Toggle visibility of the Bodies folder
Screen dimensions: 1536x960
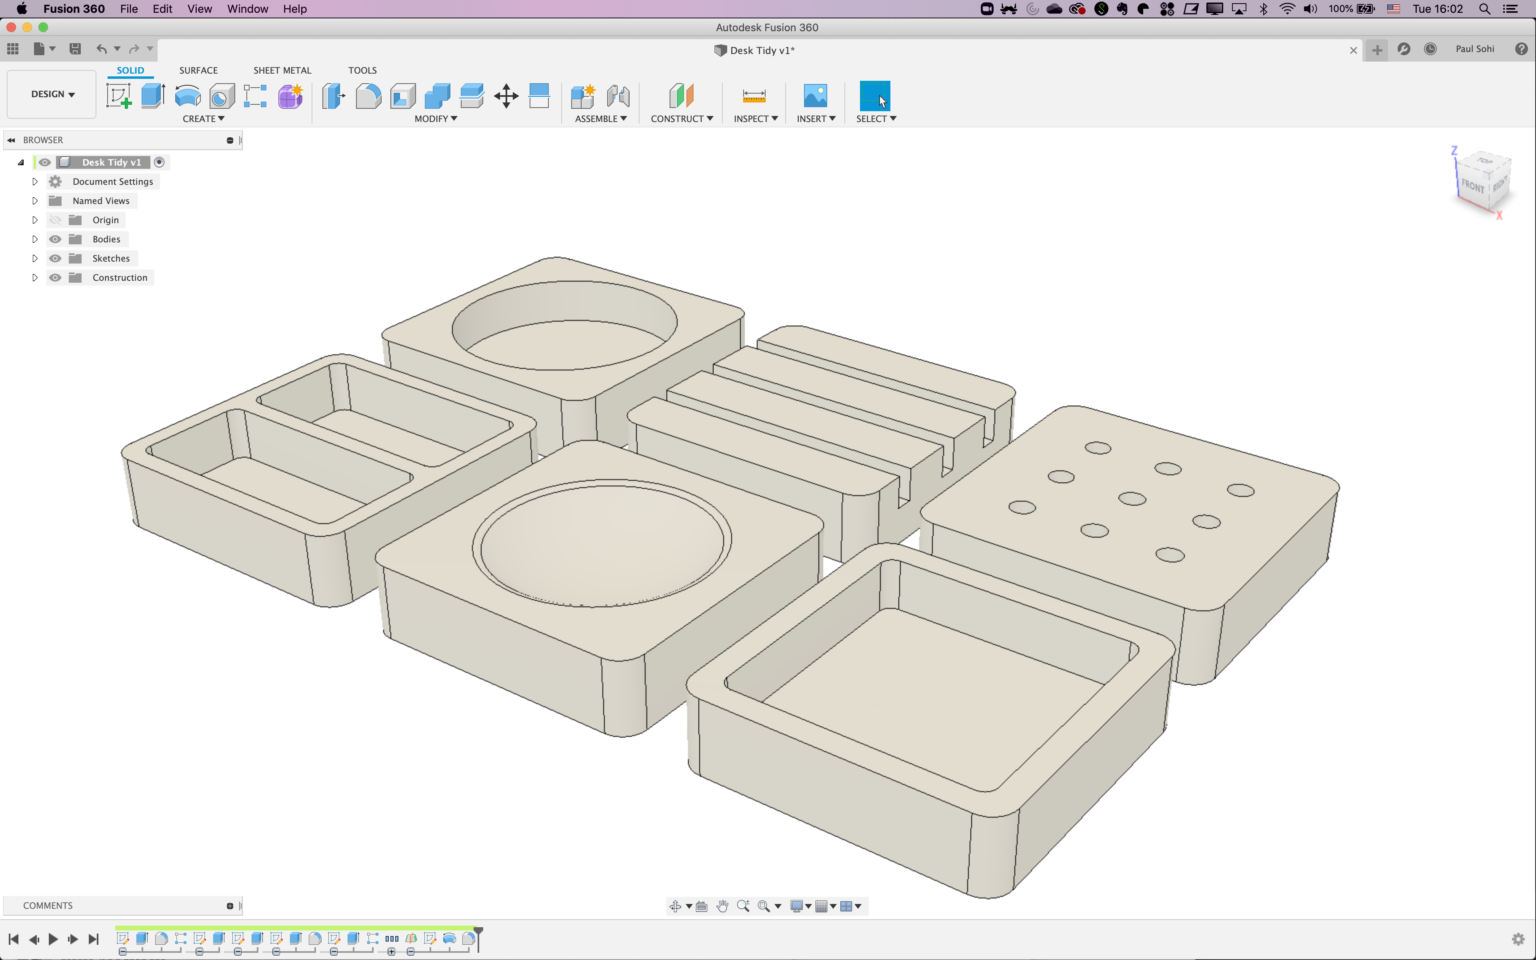pyautogui.click(x=55, y=239)
